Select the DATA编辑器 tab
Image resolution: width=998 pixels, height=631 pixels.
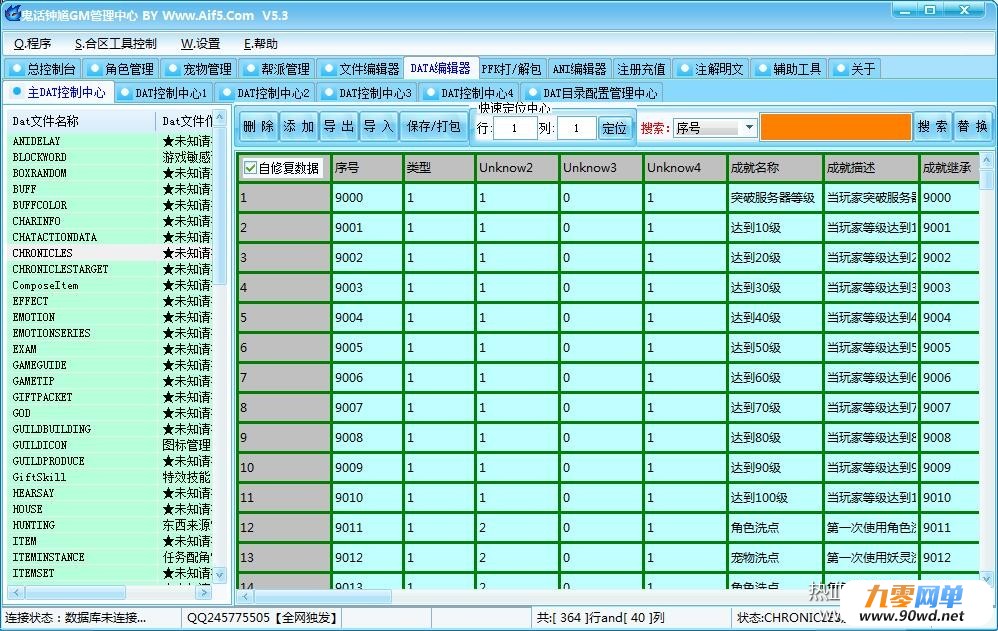[440, 68]
